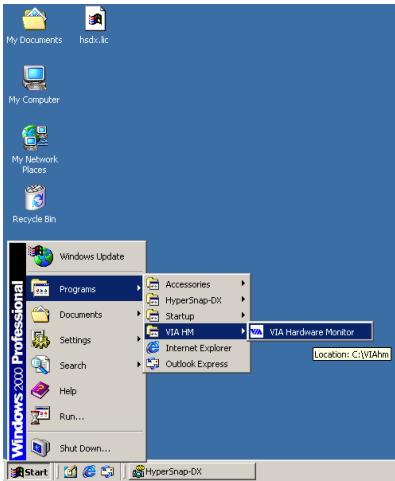Open the Programs menu entry
The image size is (395, 481).
(x=85, y=288)
